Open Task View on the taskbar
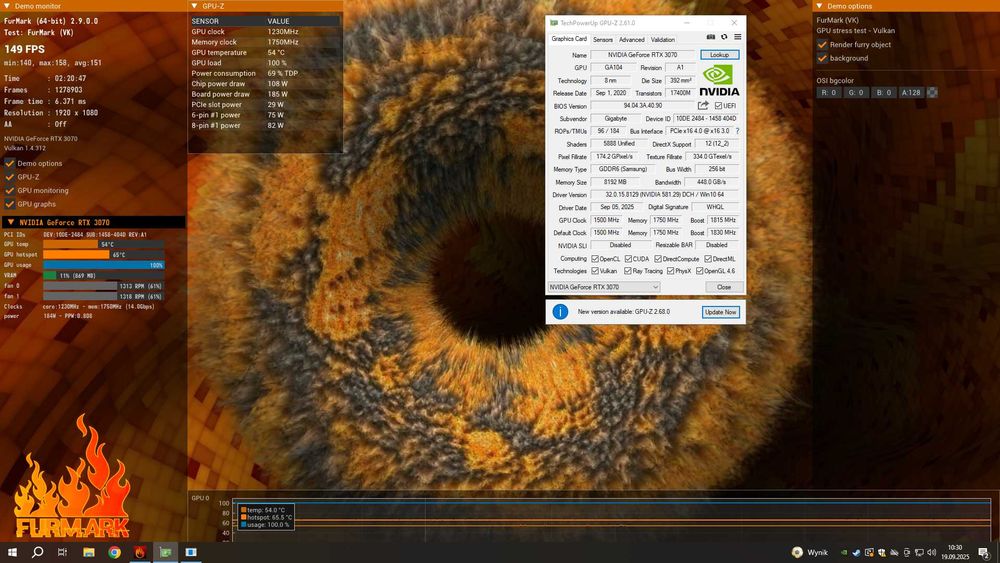Viewport: 1000px width, 563px height. (62, 552)
